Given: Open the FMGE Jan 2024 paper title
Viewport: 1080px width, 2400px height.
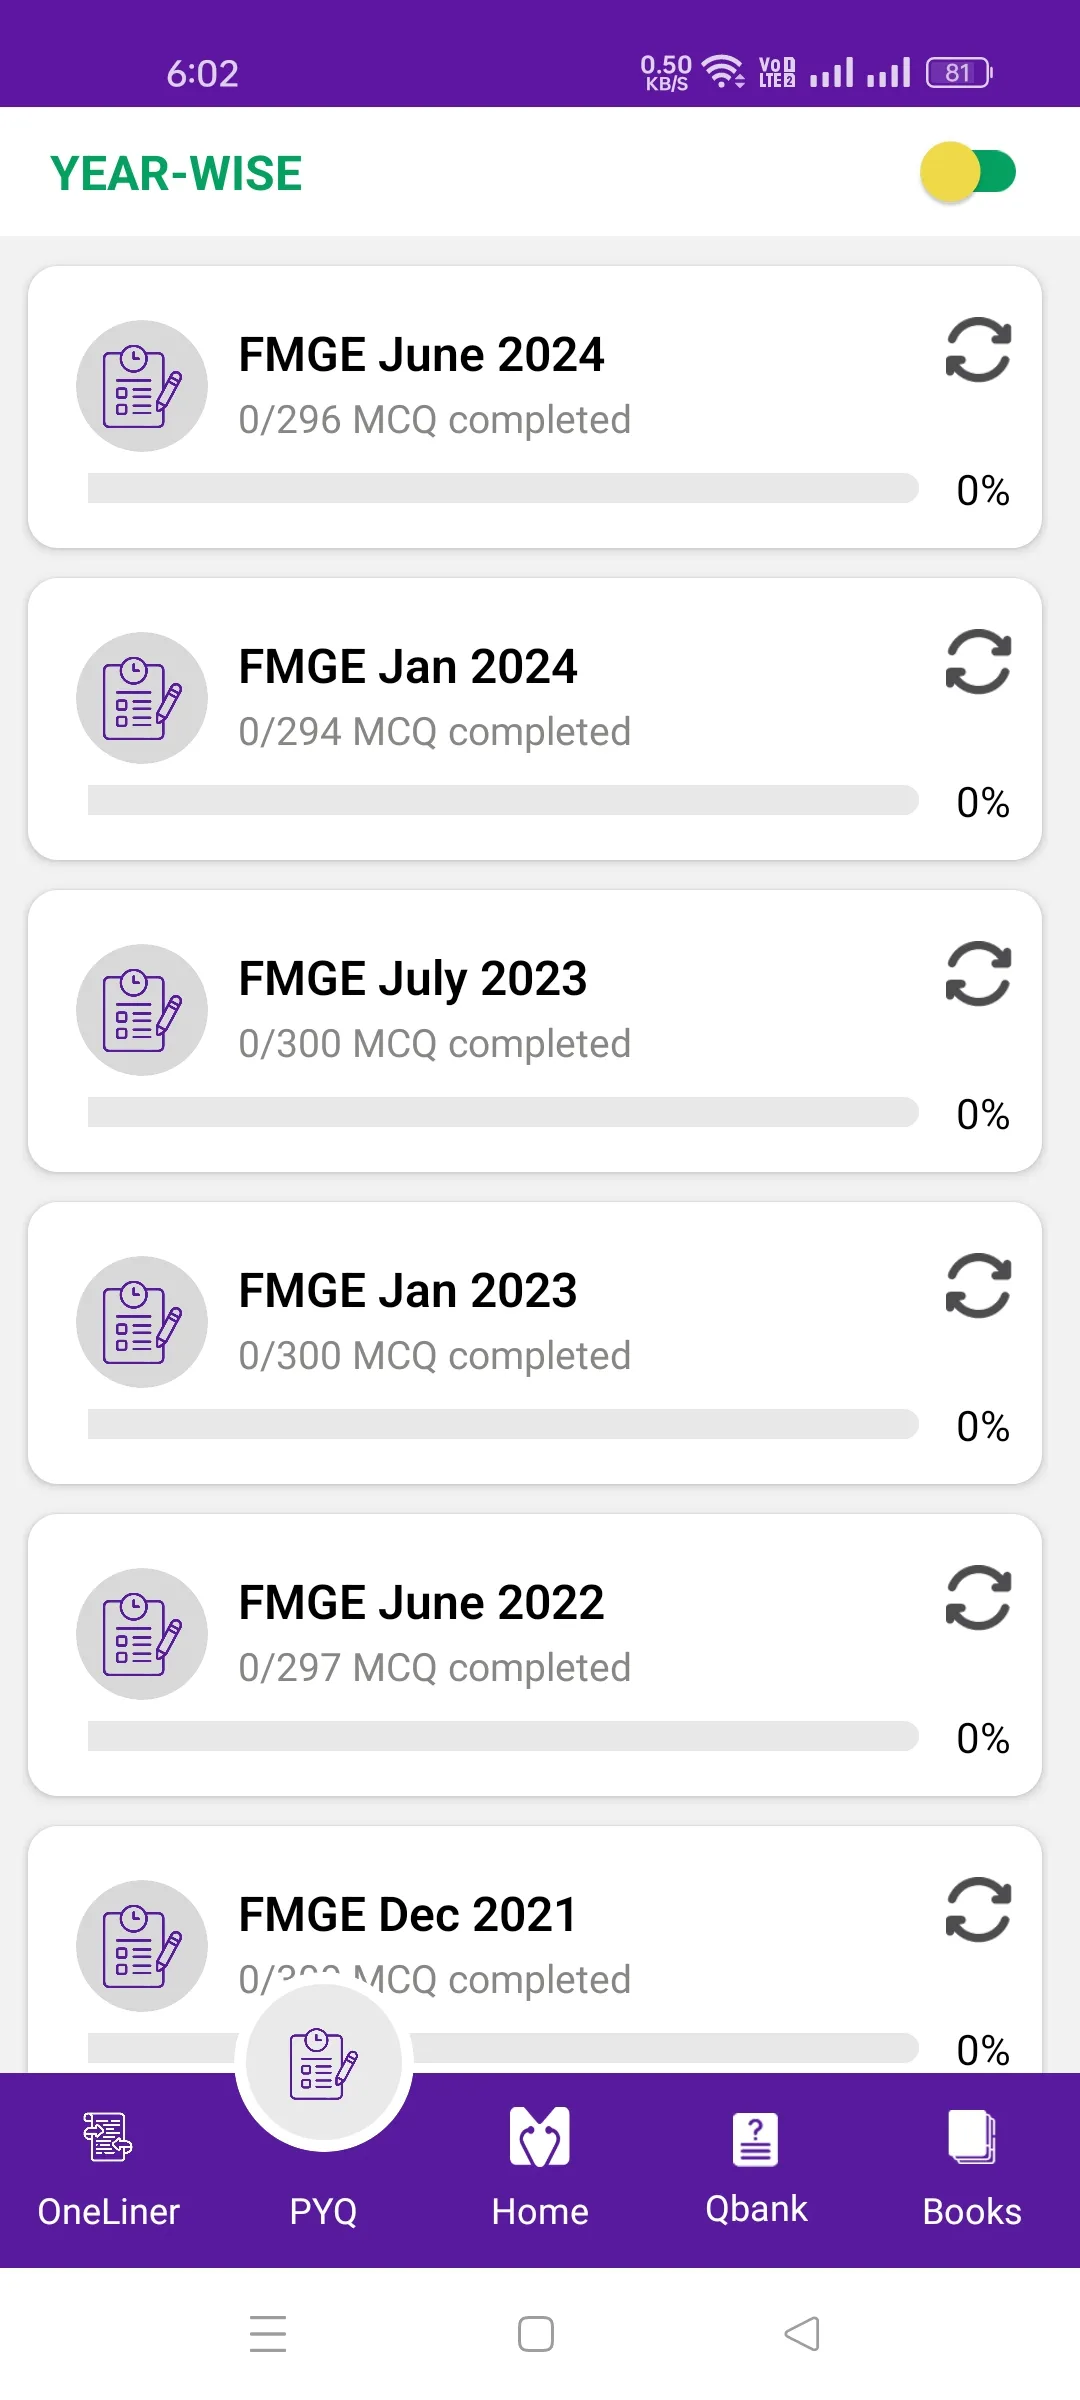Looking at the screenshot, I should pos(408,667).
